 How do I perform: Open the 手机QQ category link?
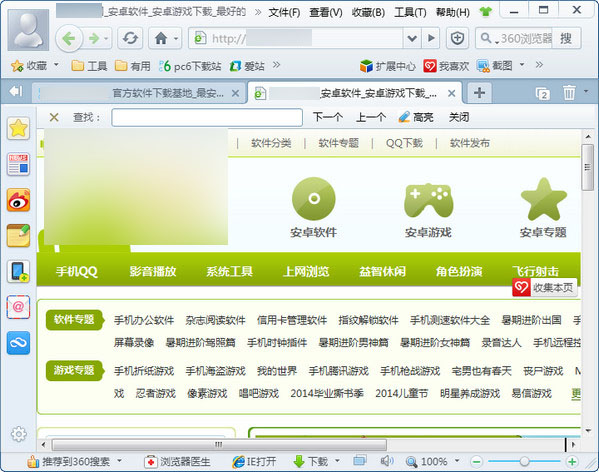(77, 272)
